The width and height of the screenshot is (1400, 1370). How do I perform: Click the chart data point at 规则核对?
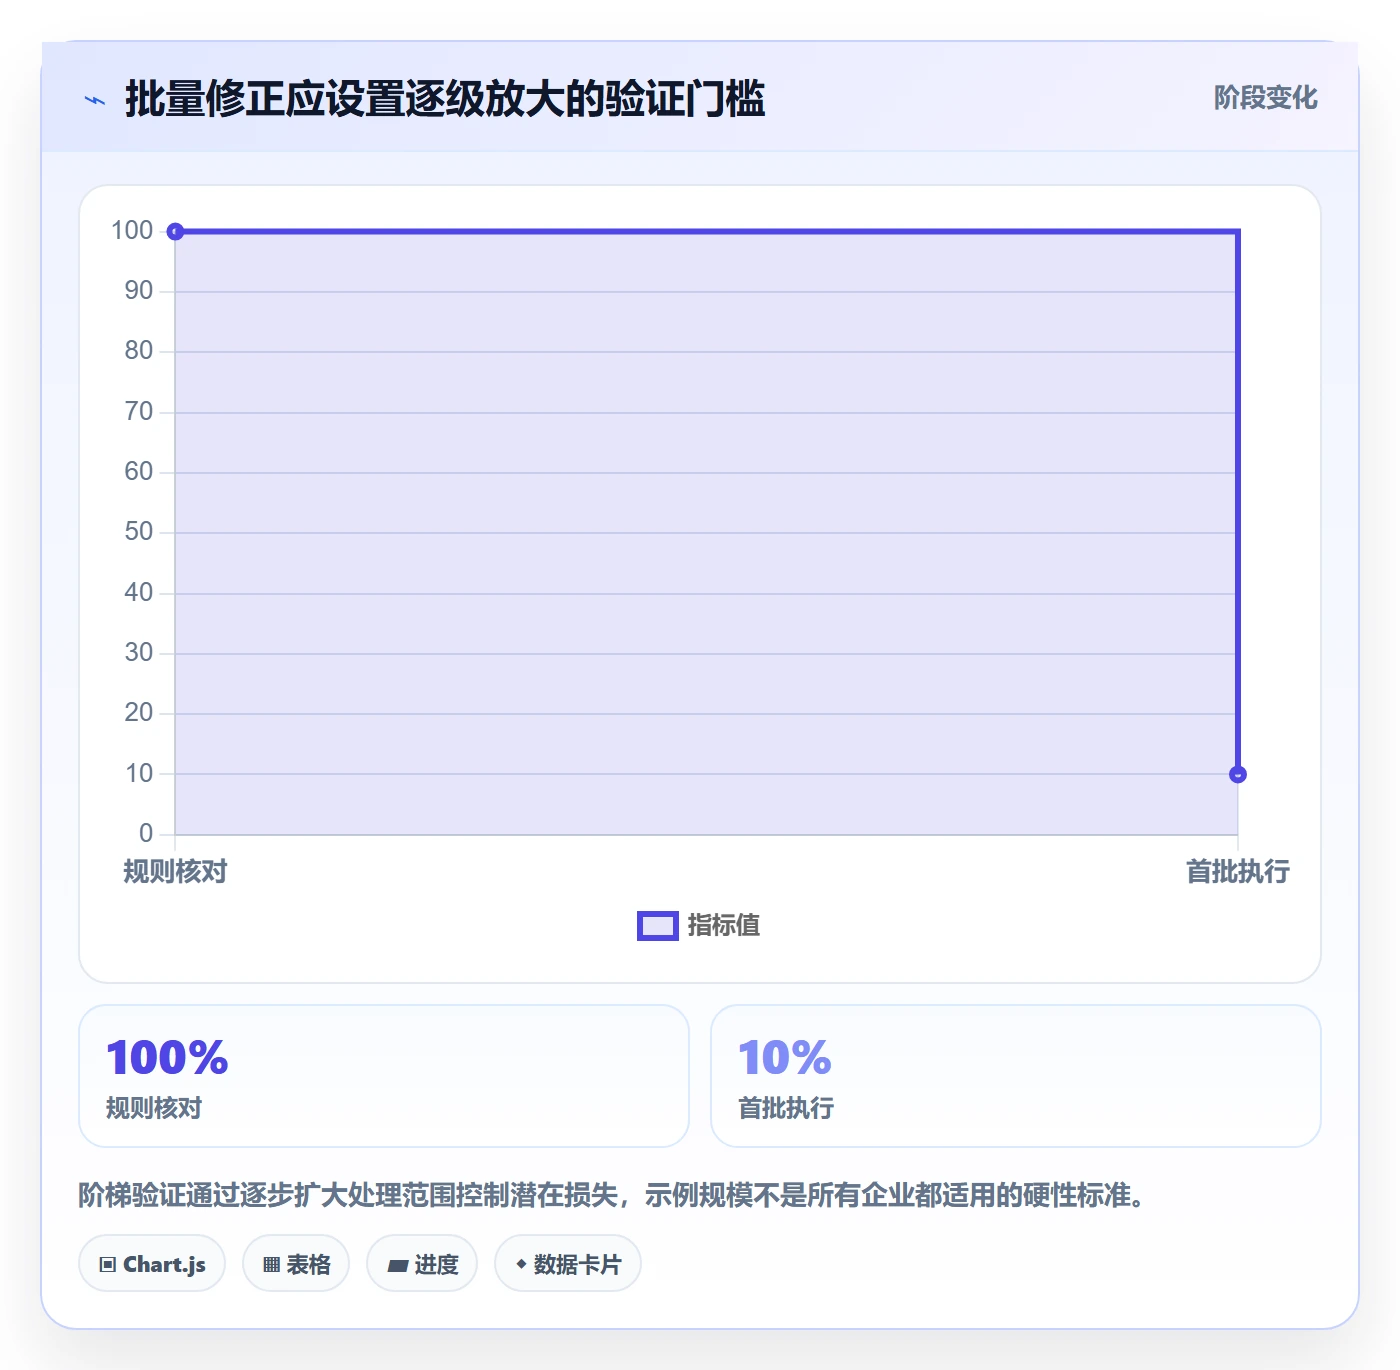click(x=175, y=232)
